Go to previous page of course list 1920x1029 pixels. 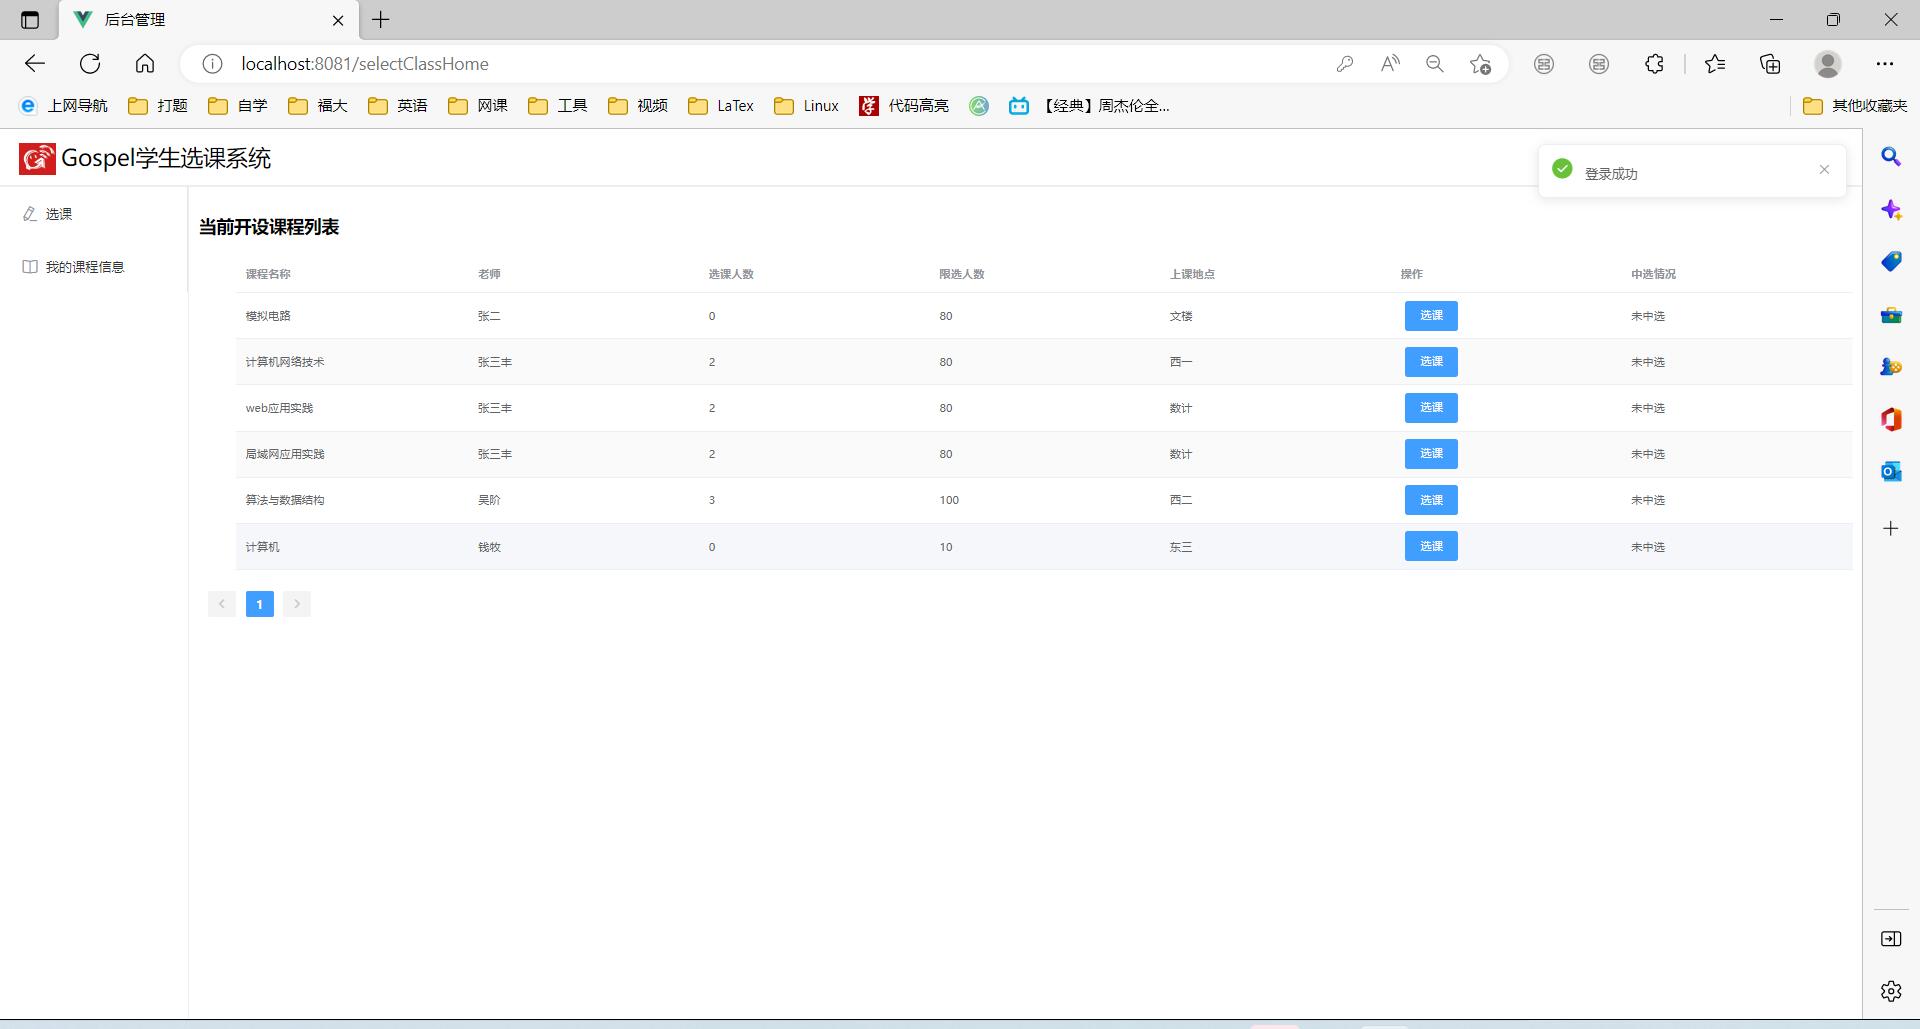[x=222, y=604]
